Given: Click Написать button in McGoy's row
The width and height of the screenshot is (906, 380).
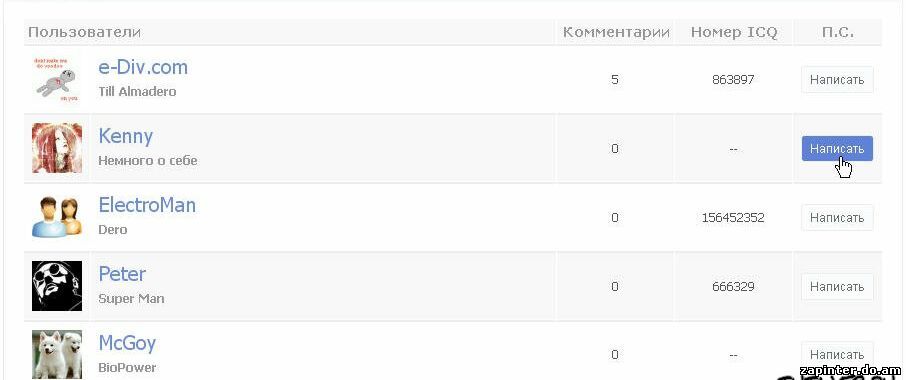Looking at the screenshot, I should pyautogui.click(x=837, y=355).
